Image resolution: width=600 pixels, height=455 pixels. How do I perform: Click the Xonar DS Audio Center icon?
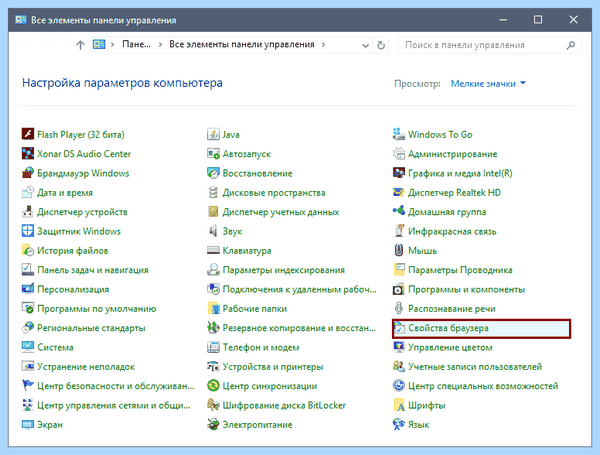pos(28,153)
